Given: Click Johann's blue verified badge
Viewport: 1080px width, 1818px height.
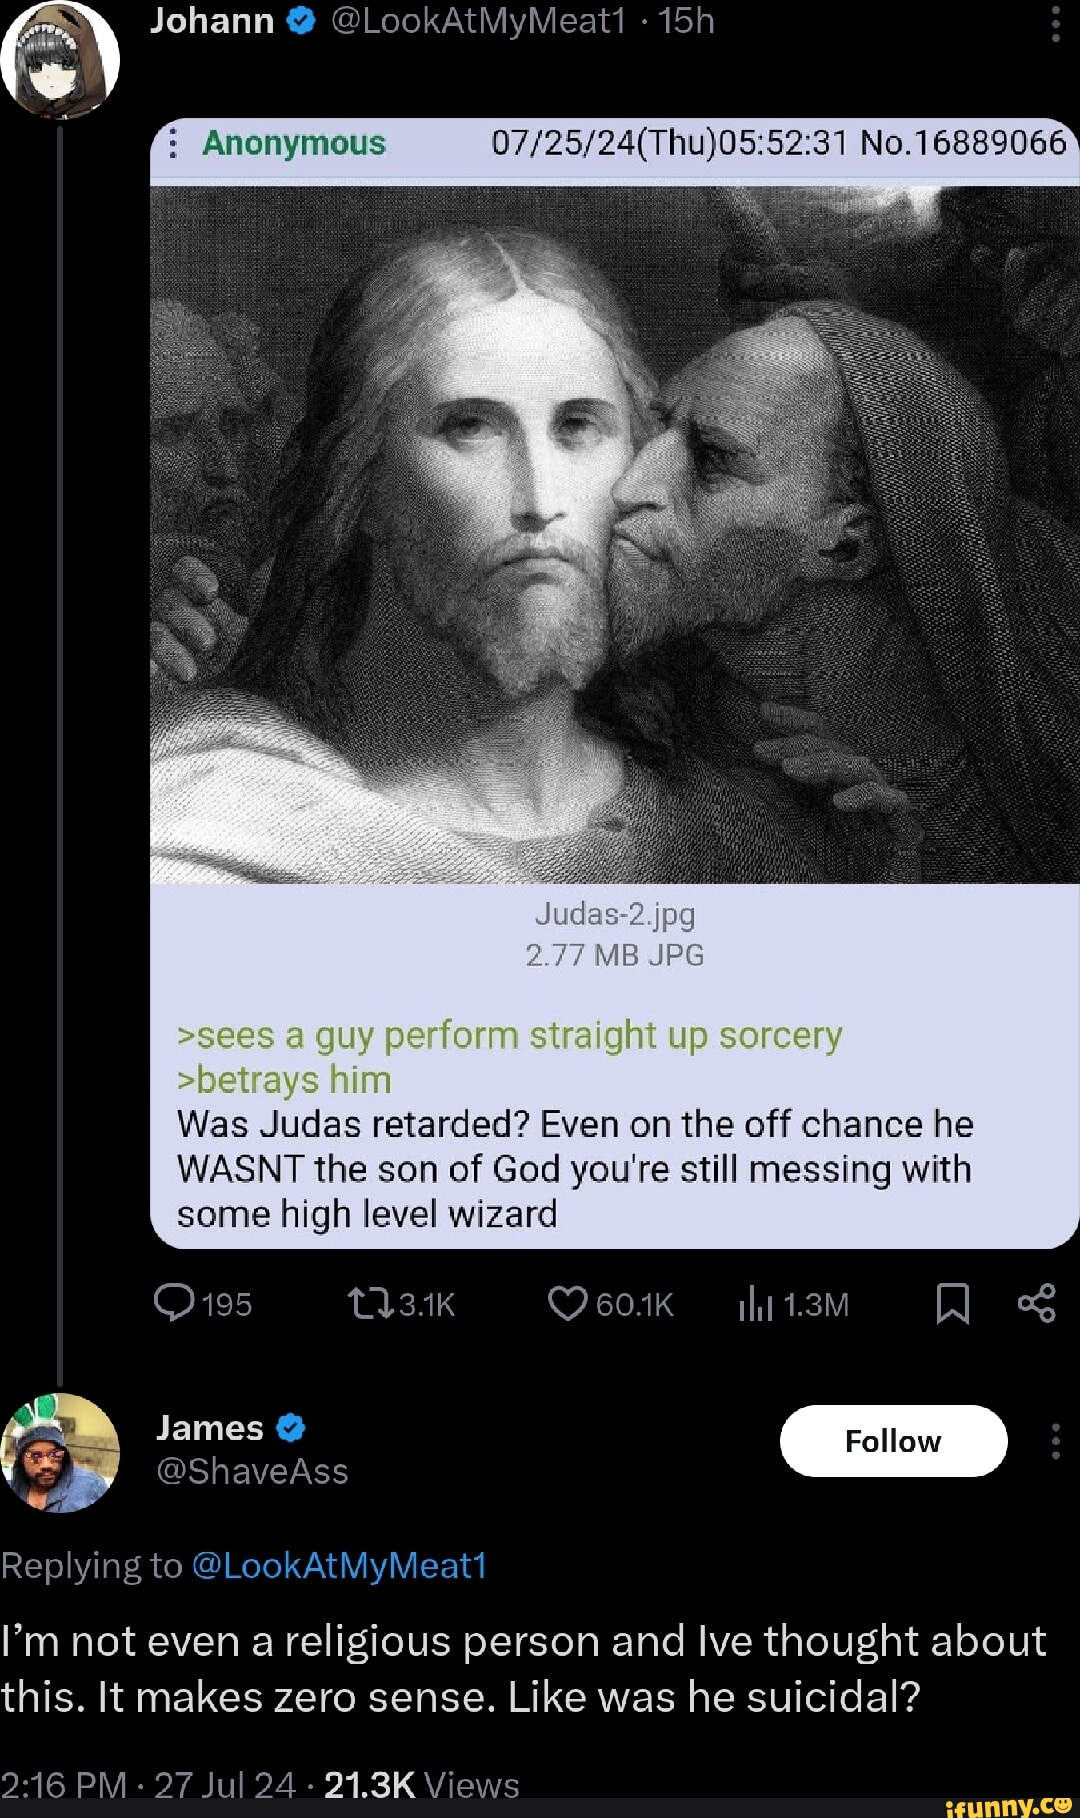Looking at the screenshot, I should (303, 20).
